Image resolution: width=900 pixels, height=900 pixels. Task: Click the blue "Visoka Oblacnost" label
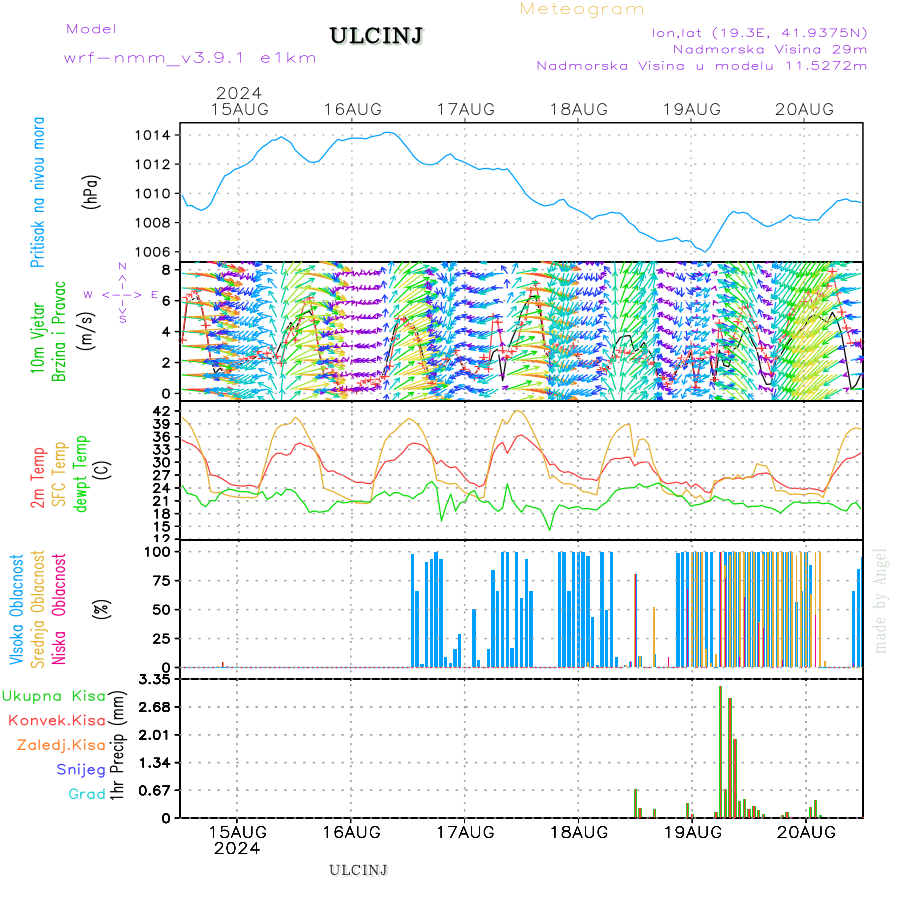point(16,610)
